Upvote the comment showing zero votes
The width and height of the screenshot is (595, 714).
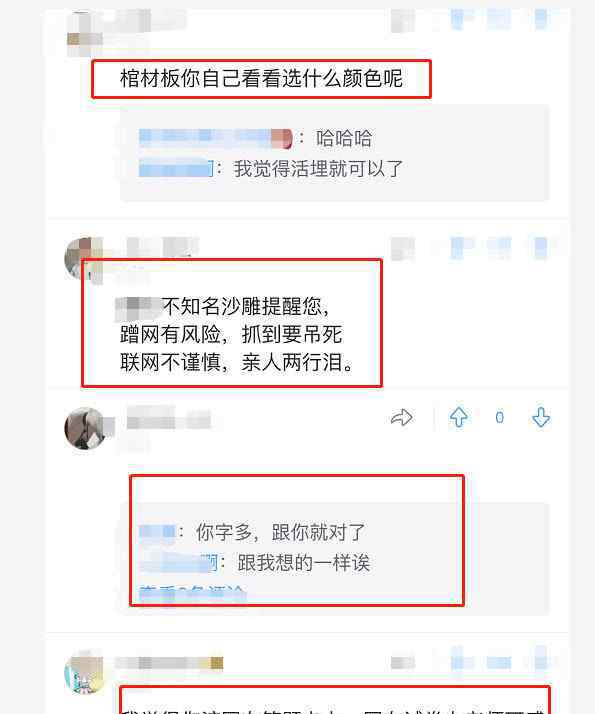(458, 417)
